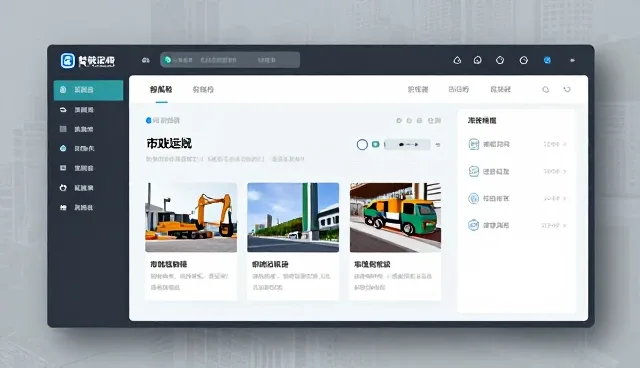Select the active underlined first tab
This screenshot has height=368, width=640.
pyautogui.click(x=161, y=89)
